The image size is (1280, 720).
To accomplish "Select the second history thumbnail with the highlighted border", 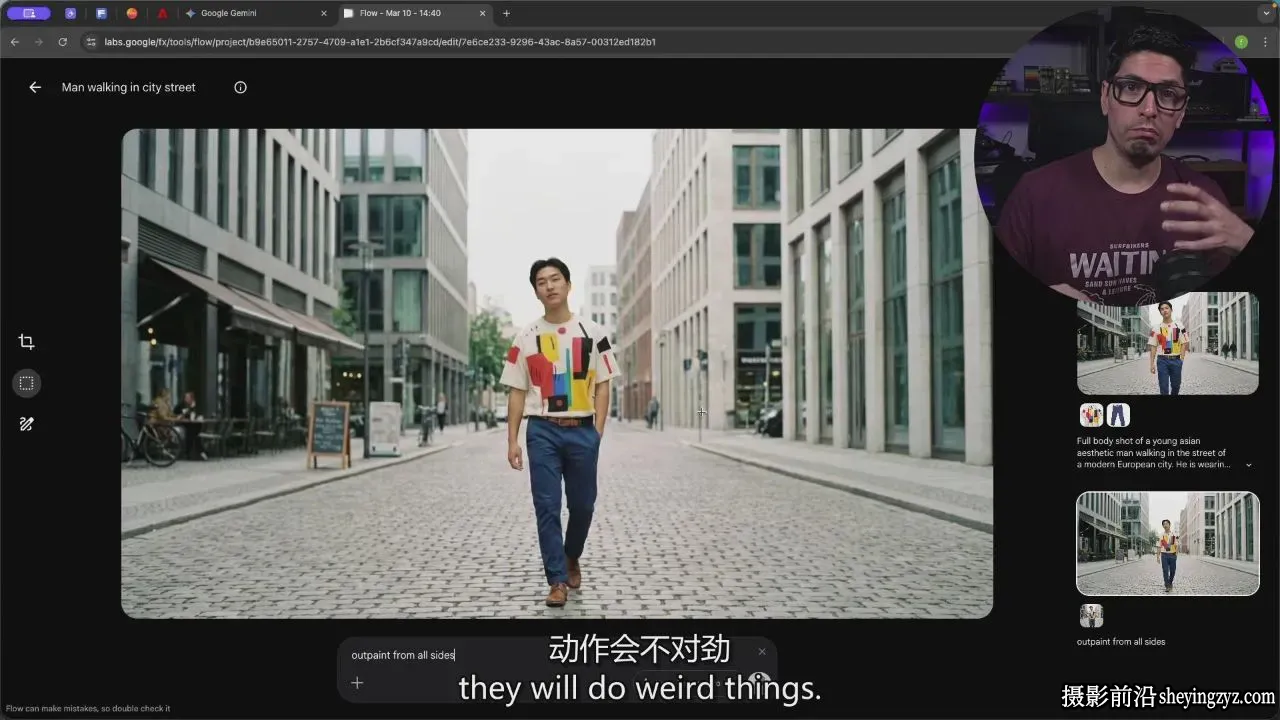I will [x=1168, y=544].
